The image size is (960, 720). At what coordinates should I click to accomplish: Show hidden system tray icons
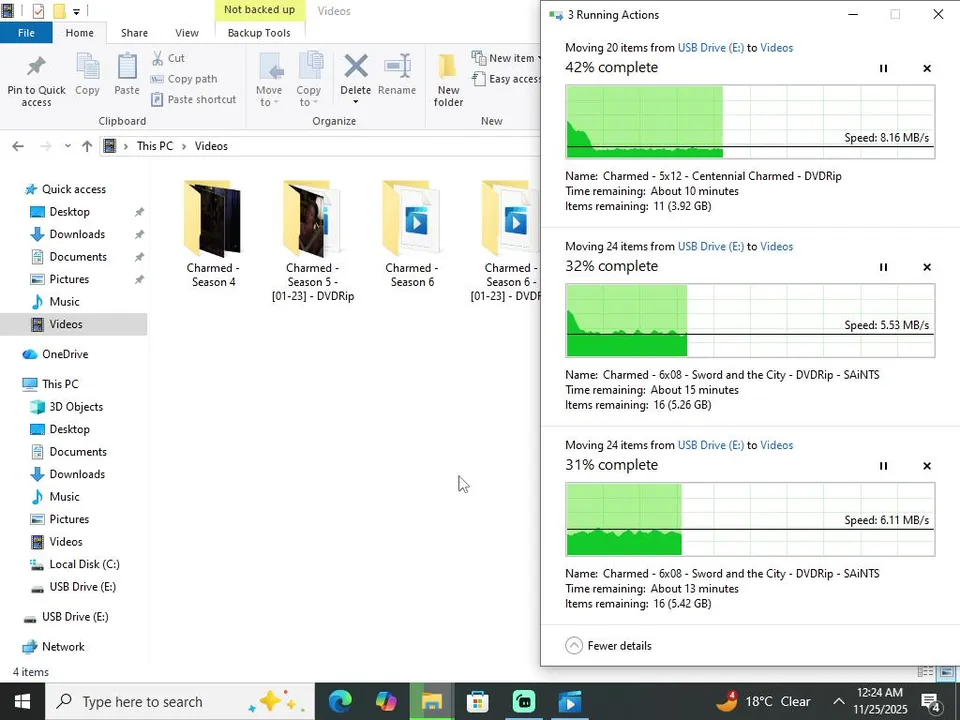pos(838,702)
